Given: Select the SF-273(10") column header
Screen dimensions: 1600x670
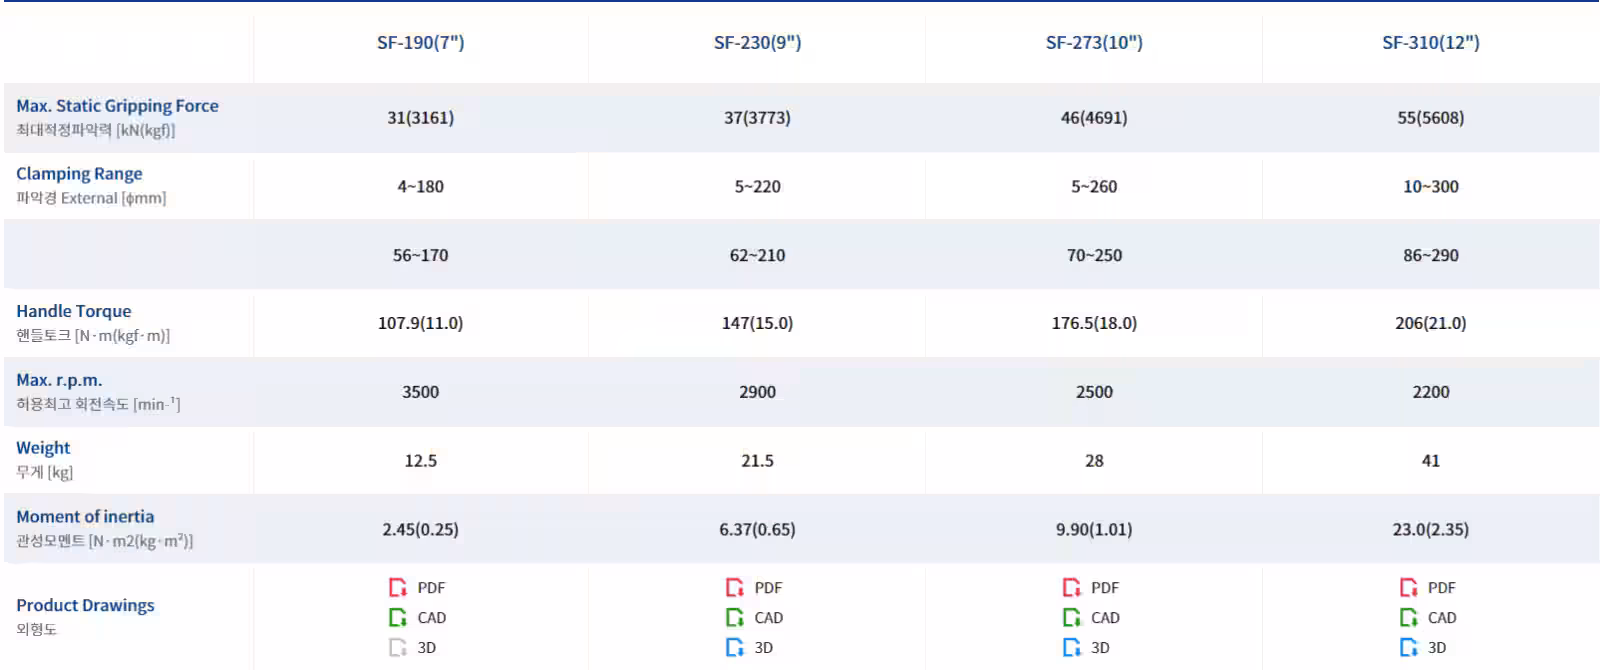Looking at the screenshot, I should coord(1095,42).
